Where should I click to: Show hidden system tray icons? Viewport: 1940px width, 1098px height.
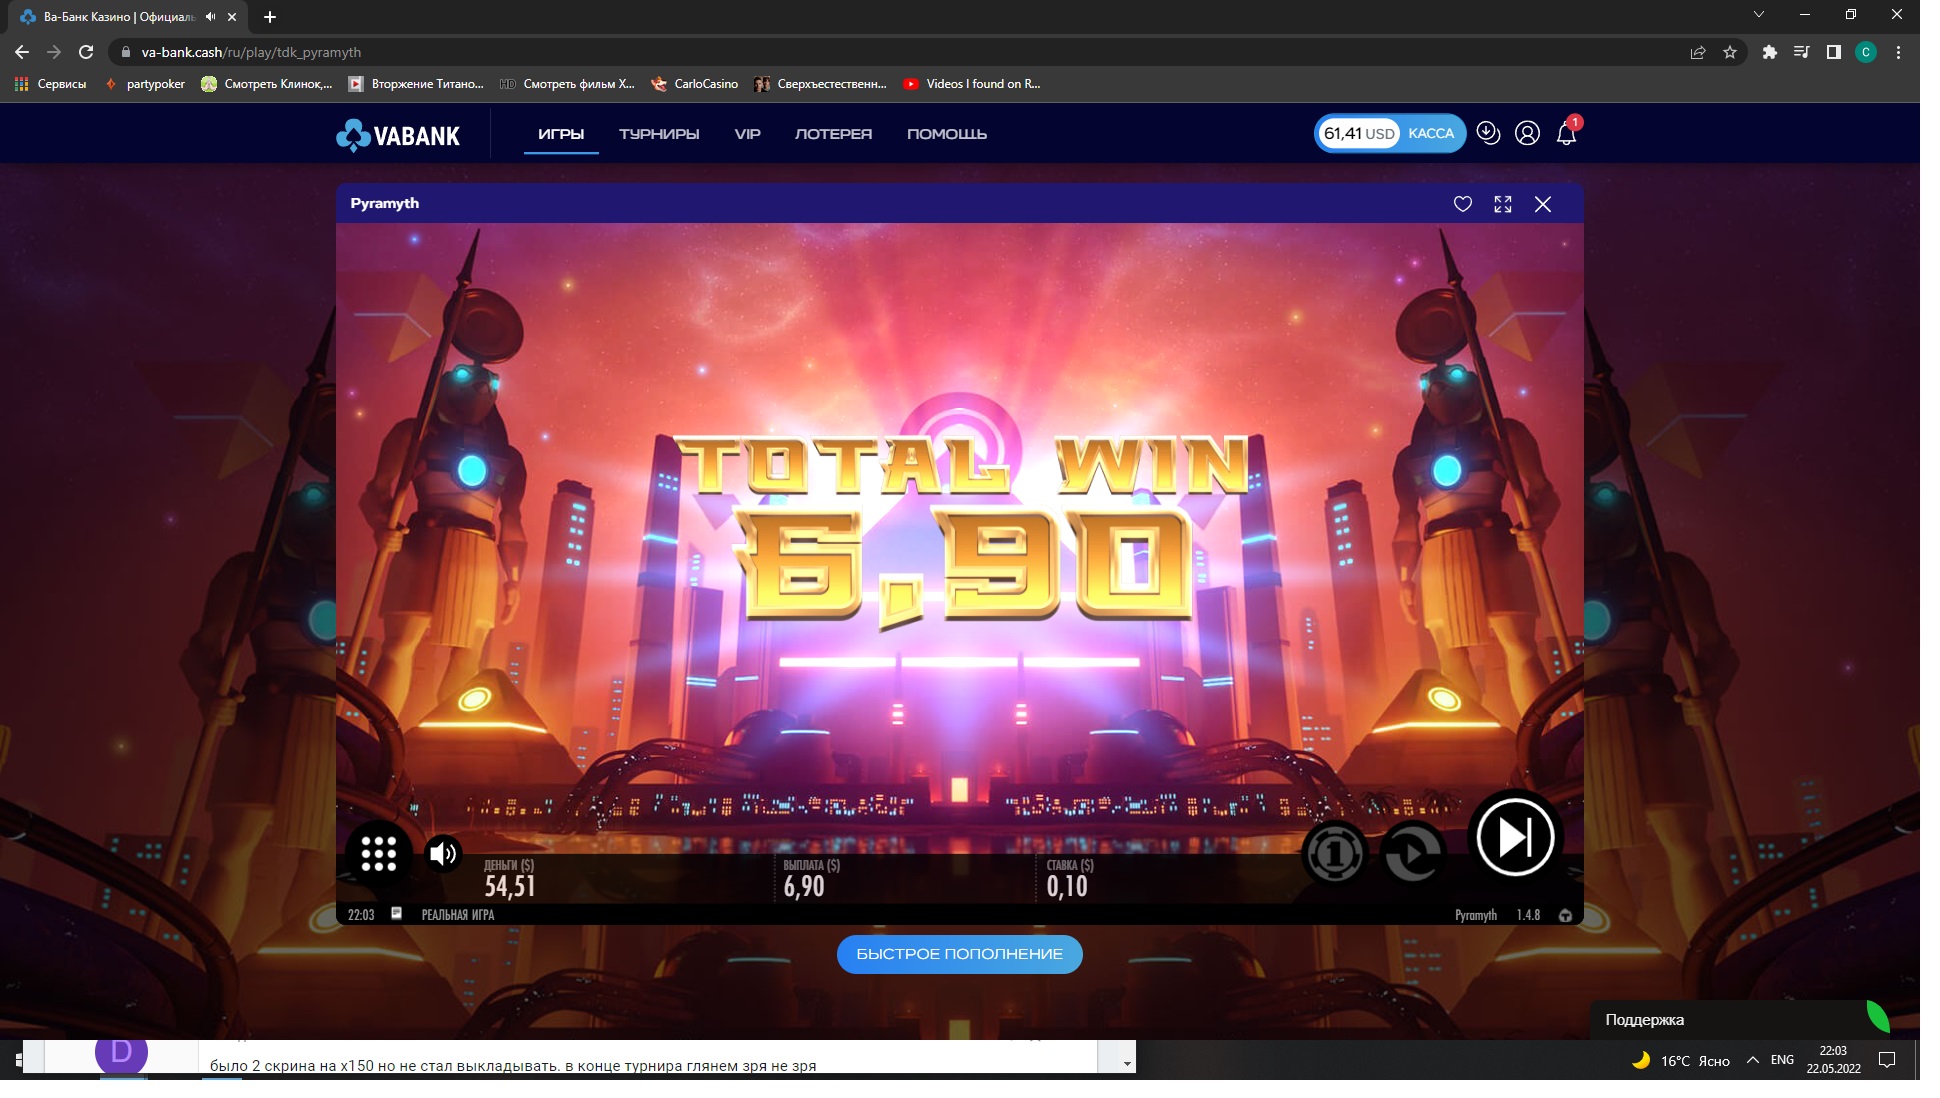(1752, 1060)
